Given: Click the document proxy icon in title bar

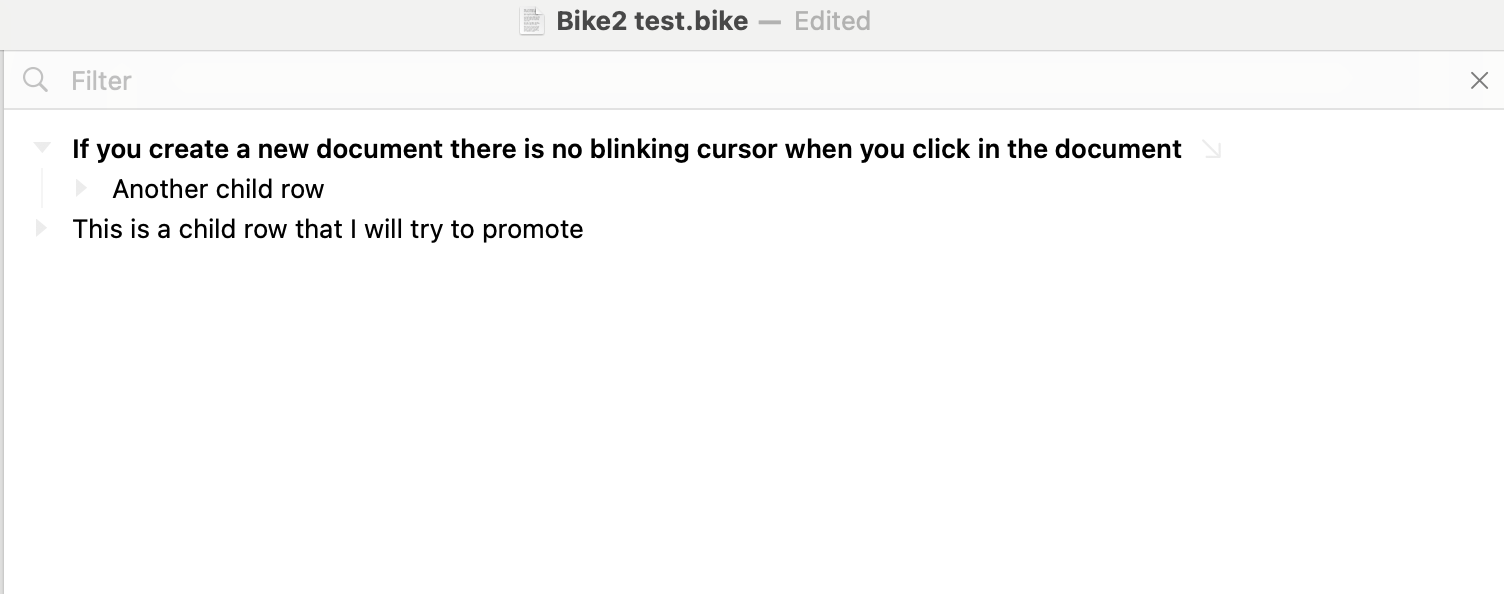Looking at the screenshot, I should pos(532,21).
